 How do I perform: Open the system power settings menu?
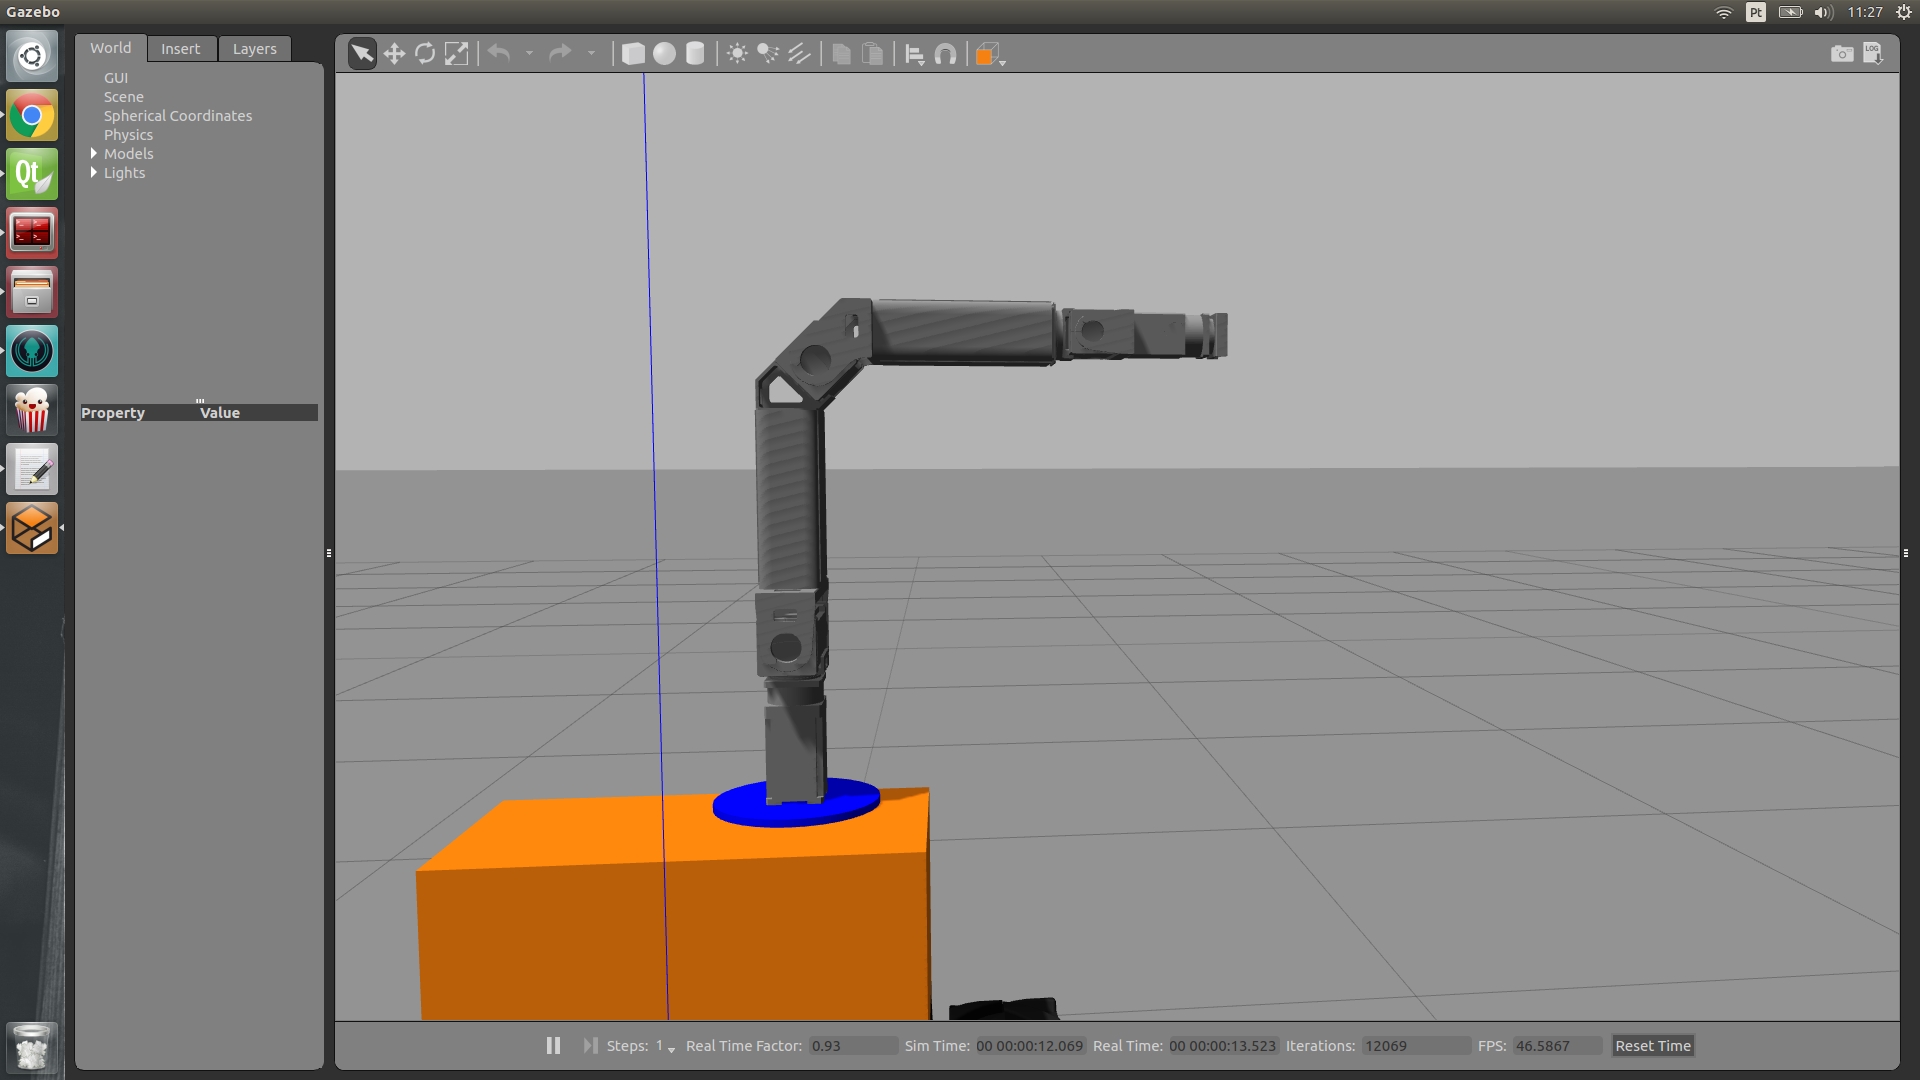pos(1903,12)
